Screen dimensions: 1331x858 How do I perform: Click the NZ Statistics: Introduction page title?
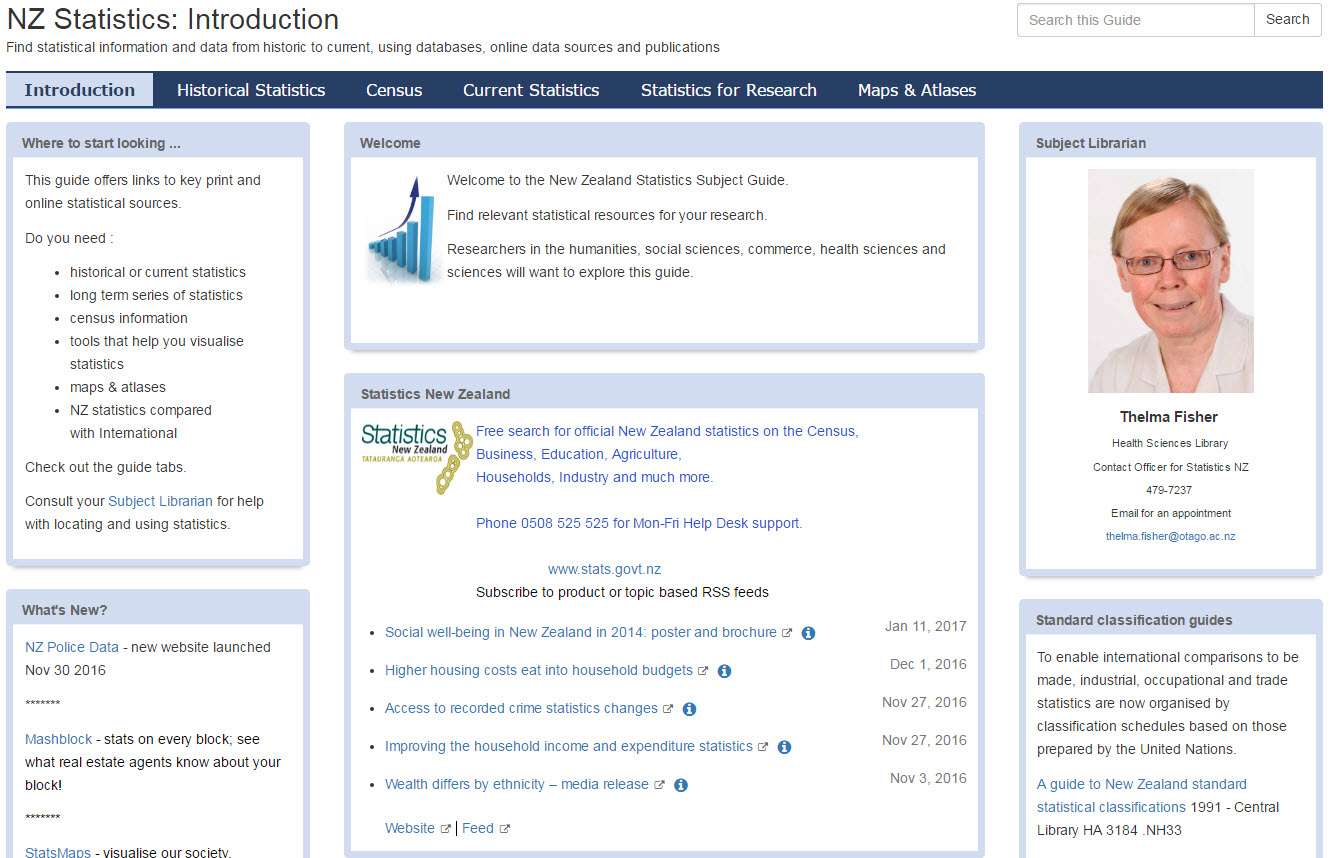coord(173,19)
